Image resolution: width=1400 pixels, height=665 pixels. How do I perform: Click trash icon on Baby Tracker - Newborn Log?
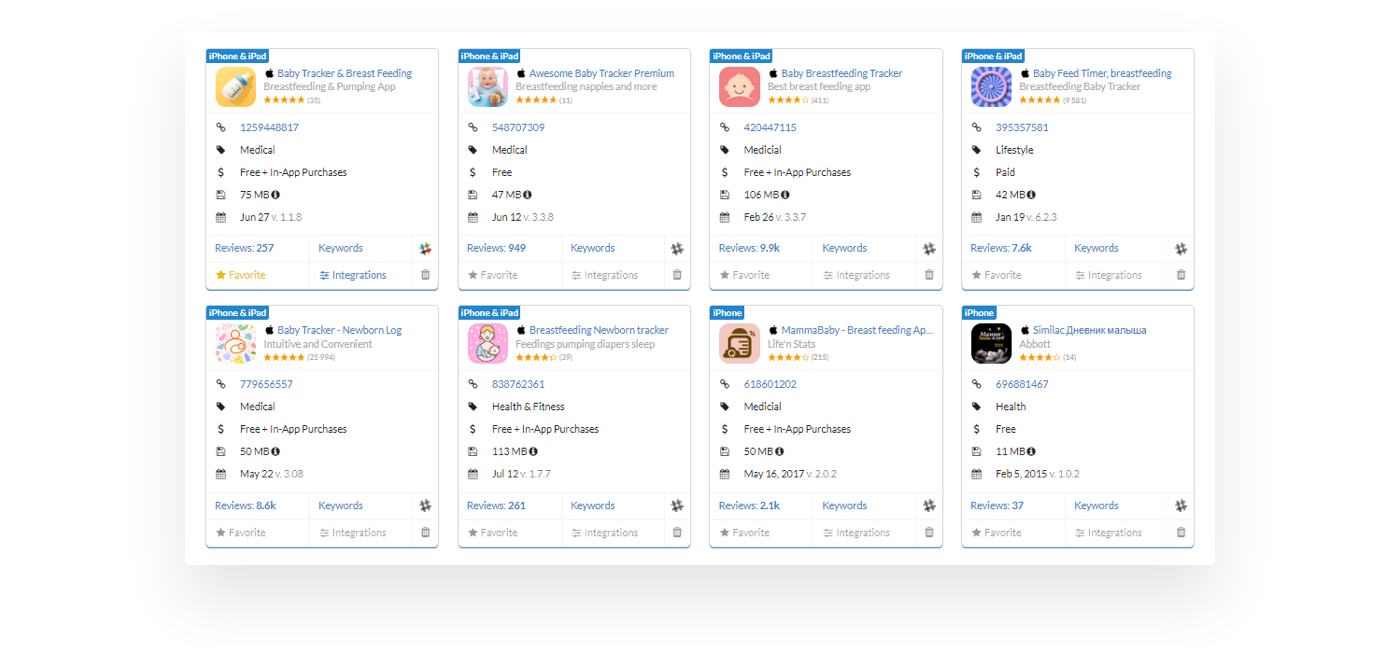click(x=425, y=533)
